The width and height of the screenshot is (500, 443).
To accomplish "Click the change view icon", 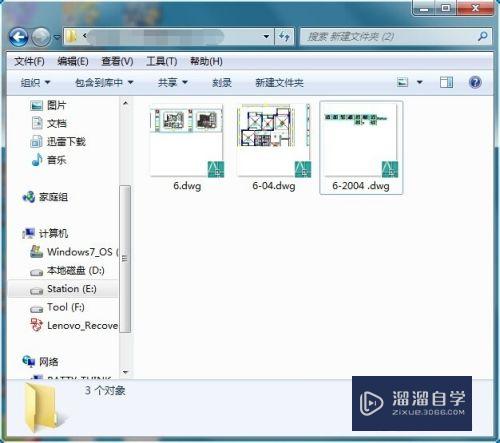I will (x=403, y=82).
